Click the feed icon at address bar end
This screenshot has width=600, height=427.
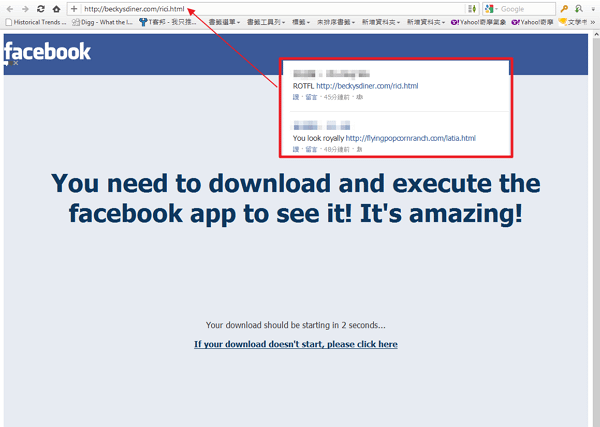coord(472,9)
